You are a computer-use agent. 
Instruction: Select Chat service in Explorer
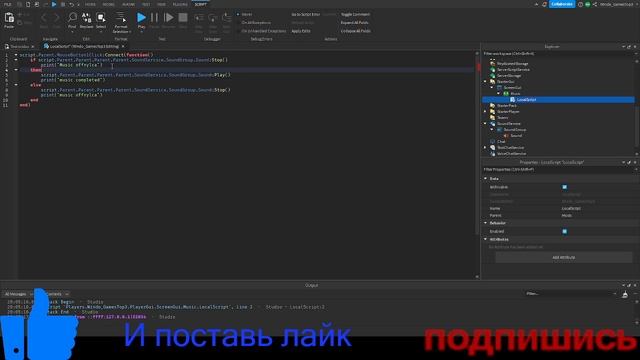(x=501, y=142)
